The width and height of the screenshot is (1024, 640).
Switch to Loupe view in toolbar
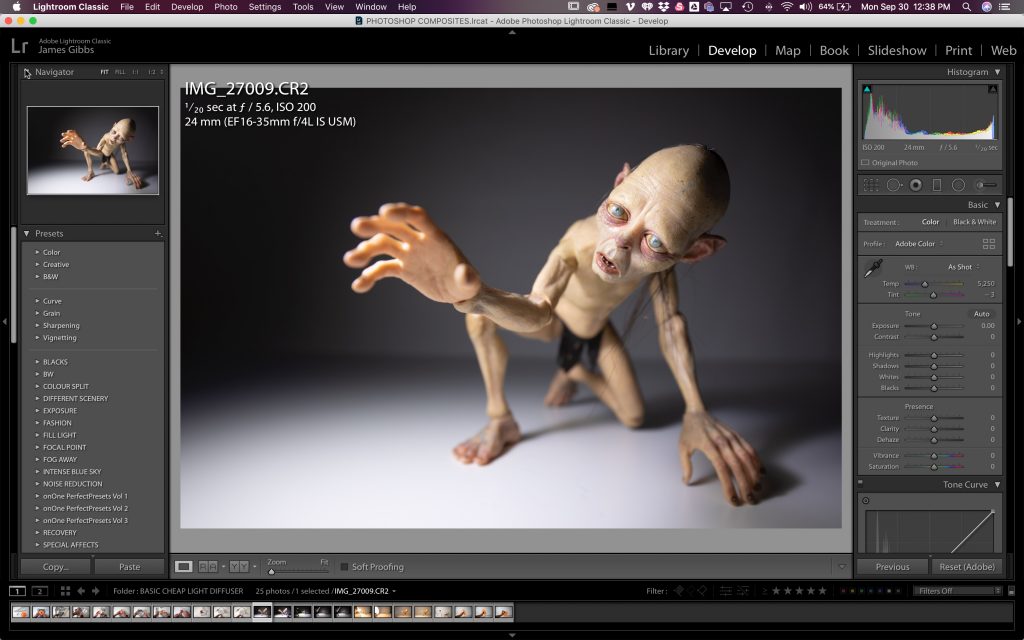tap(184, 566)
